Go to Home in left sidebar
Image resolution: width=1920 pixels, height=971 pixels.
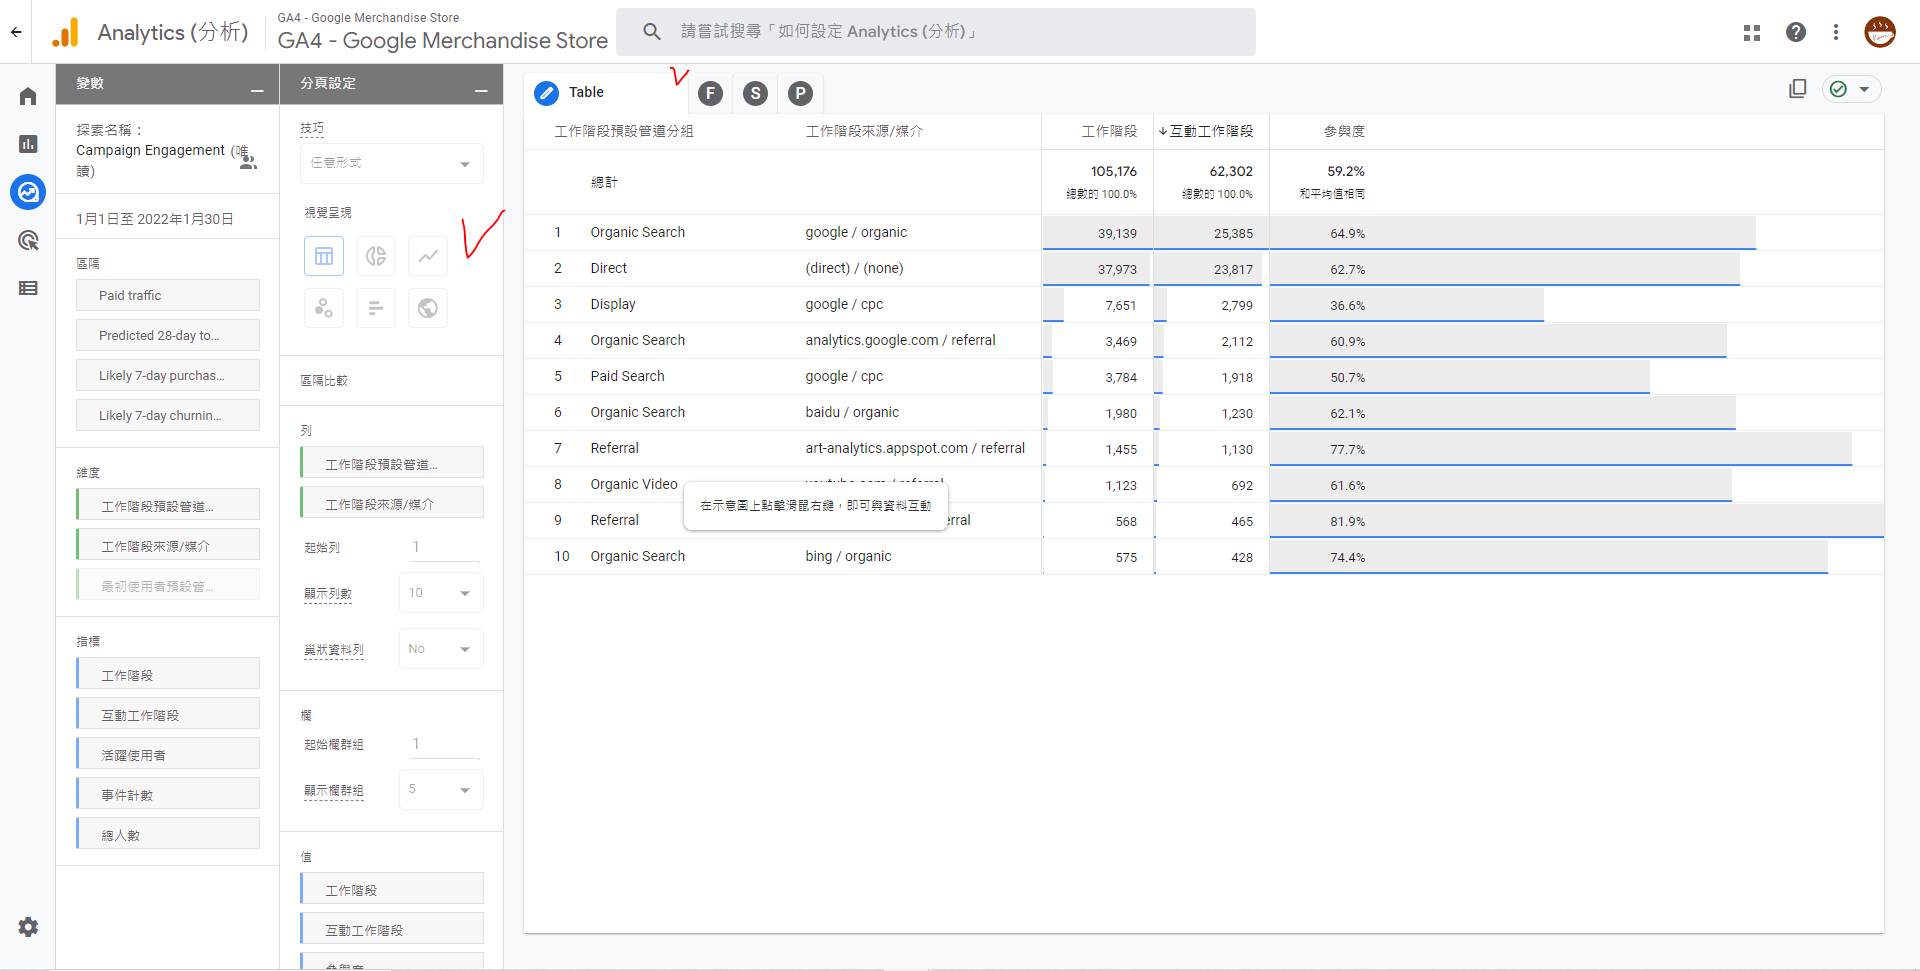tap(28, 96)
